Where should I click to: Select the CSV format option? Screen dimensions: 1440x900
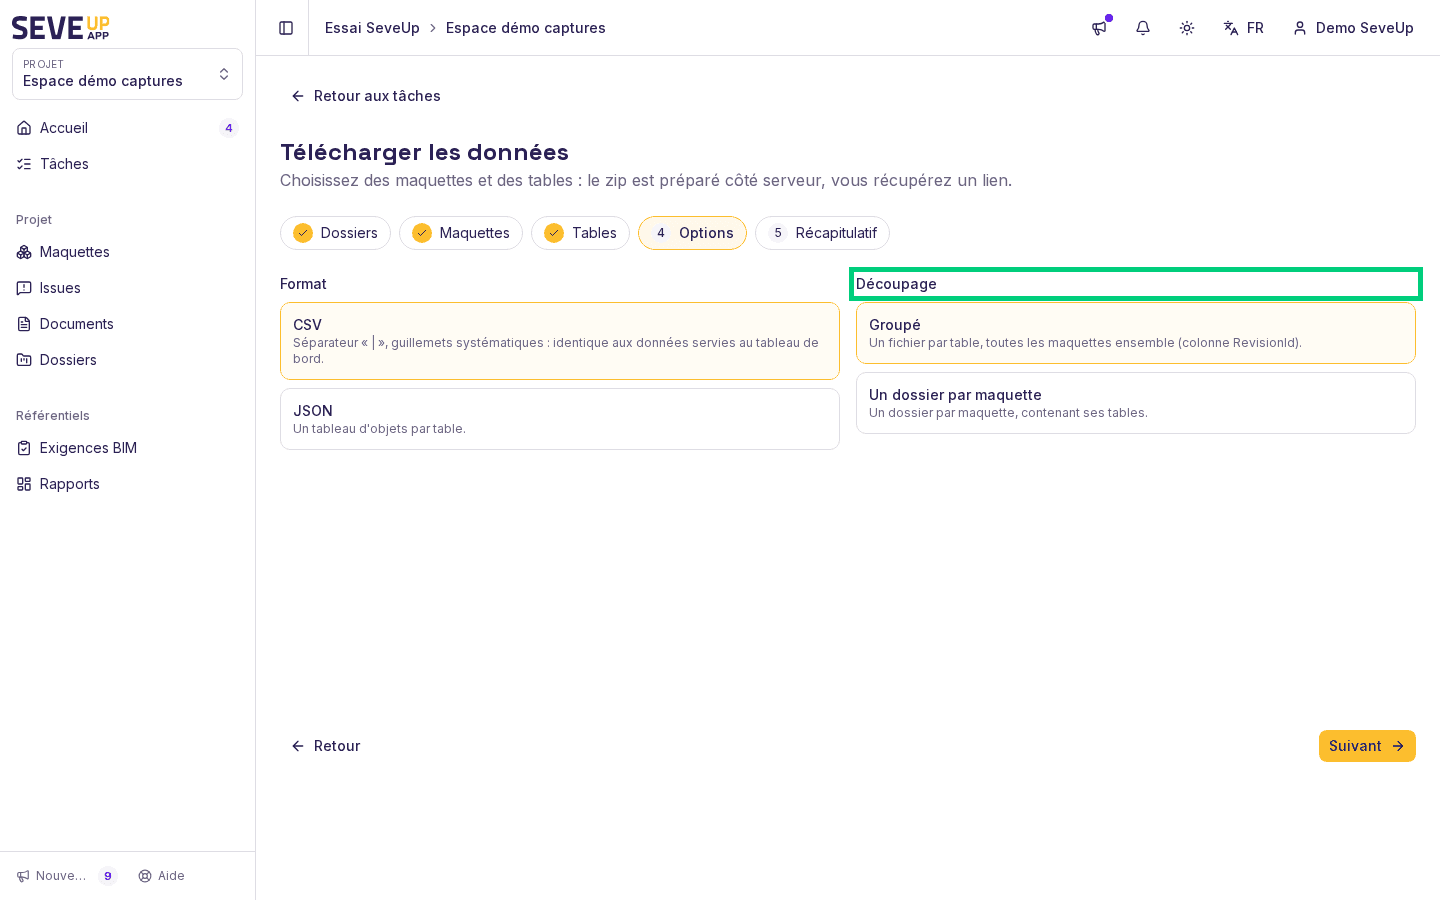560,341
